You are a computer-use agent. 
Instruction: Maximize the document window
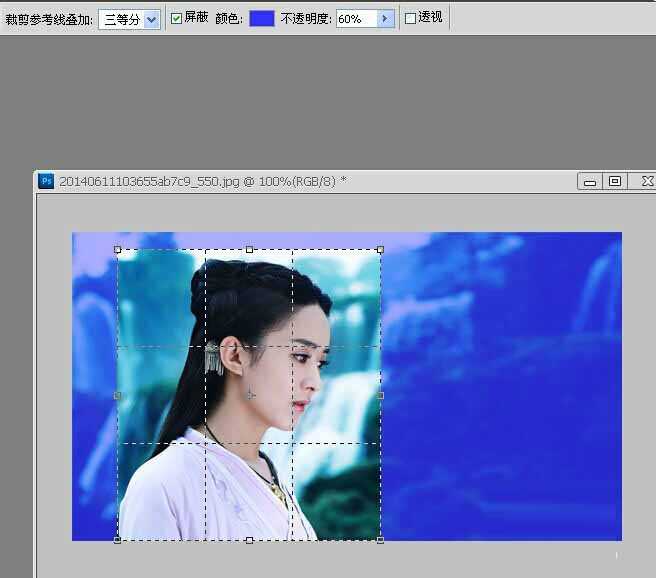[615, 181]
